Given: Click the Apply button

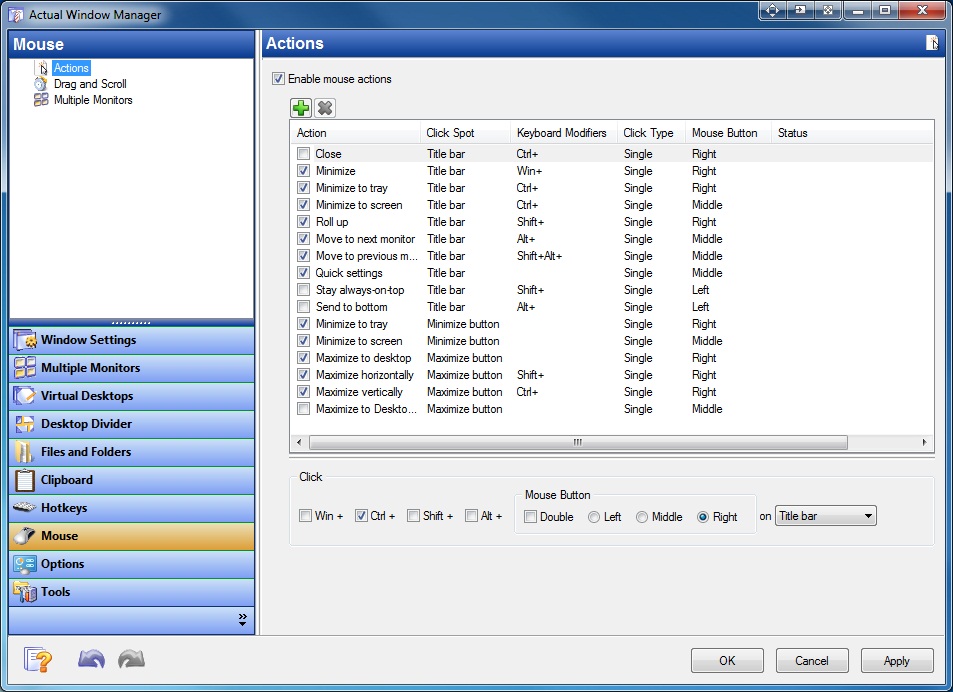Looking at the screenshot, I should (897, 660).
